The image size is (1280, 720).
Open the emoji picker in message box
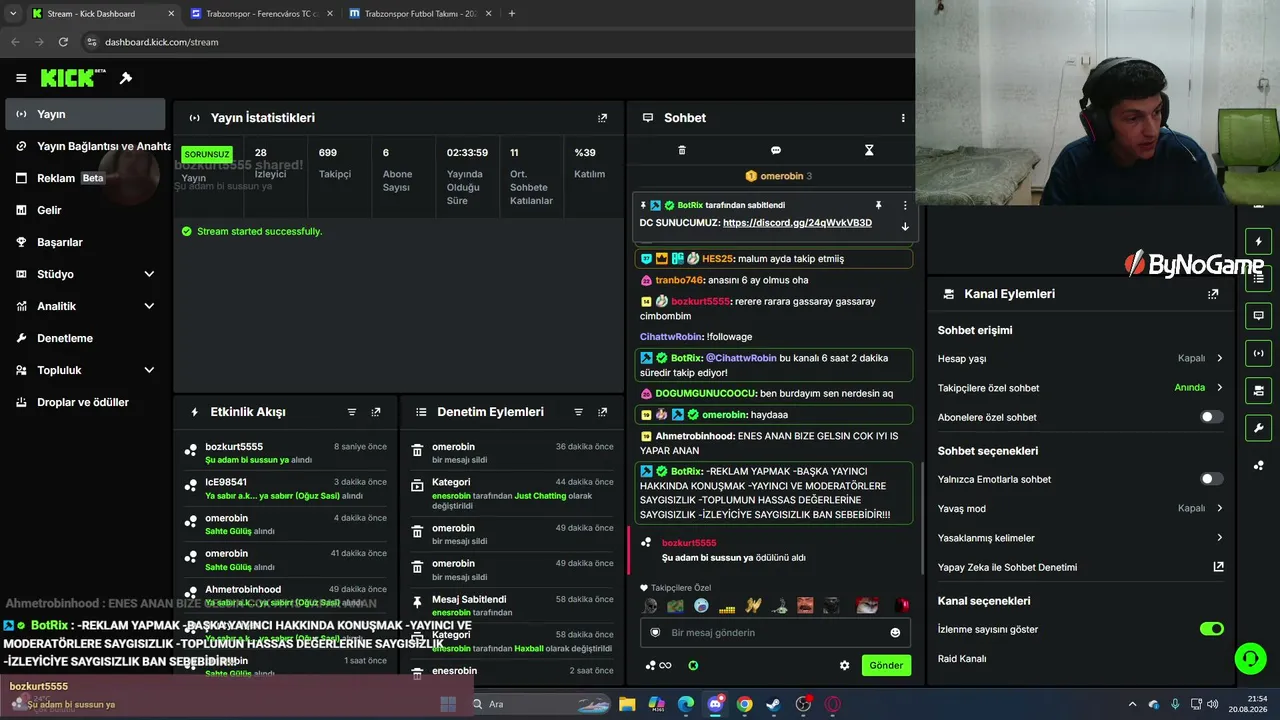895,633
